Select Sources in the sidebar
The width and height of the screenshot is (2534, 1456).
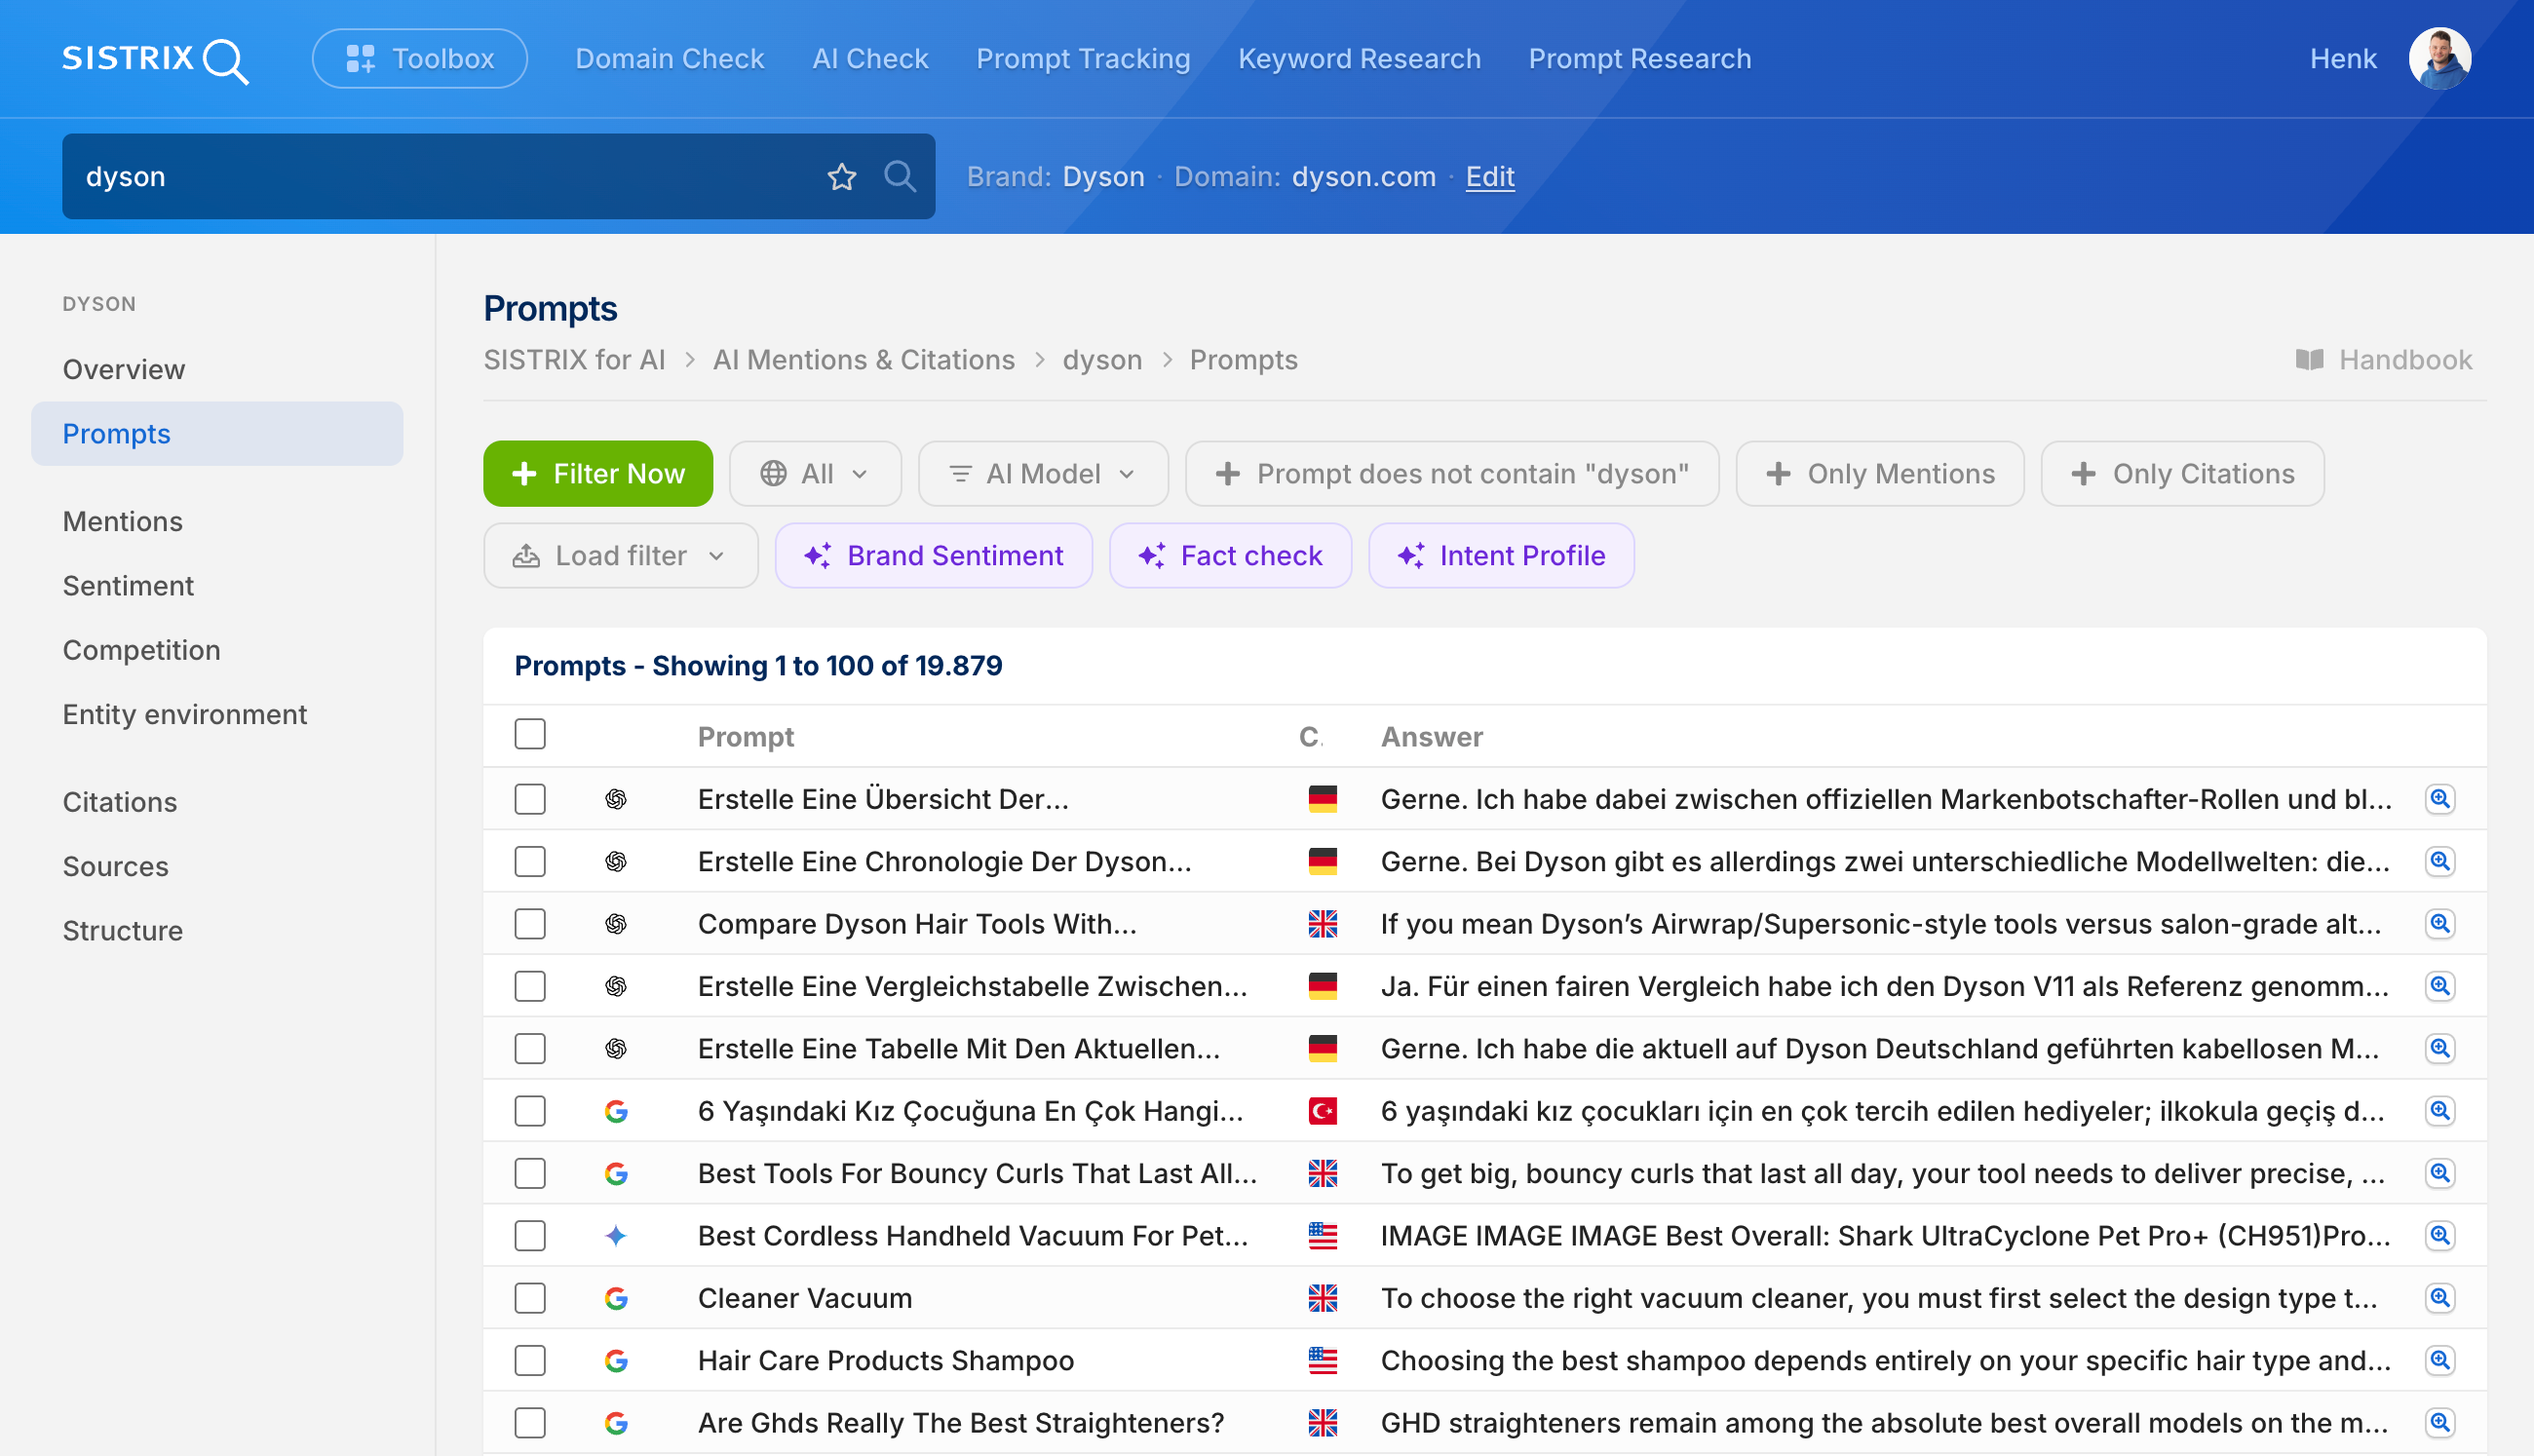coord(217,866)
